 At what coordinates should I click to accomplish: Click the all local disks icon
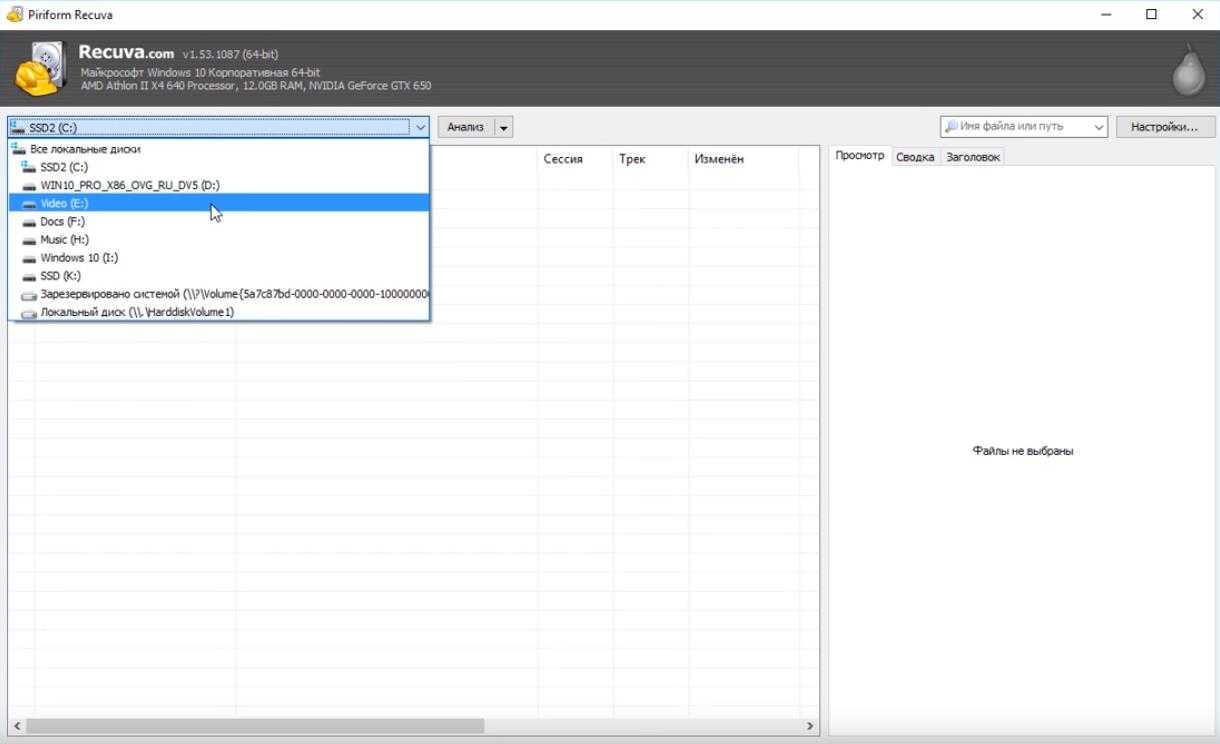[18, 149]
